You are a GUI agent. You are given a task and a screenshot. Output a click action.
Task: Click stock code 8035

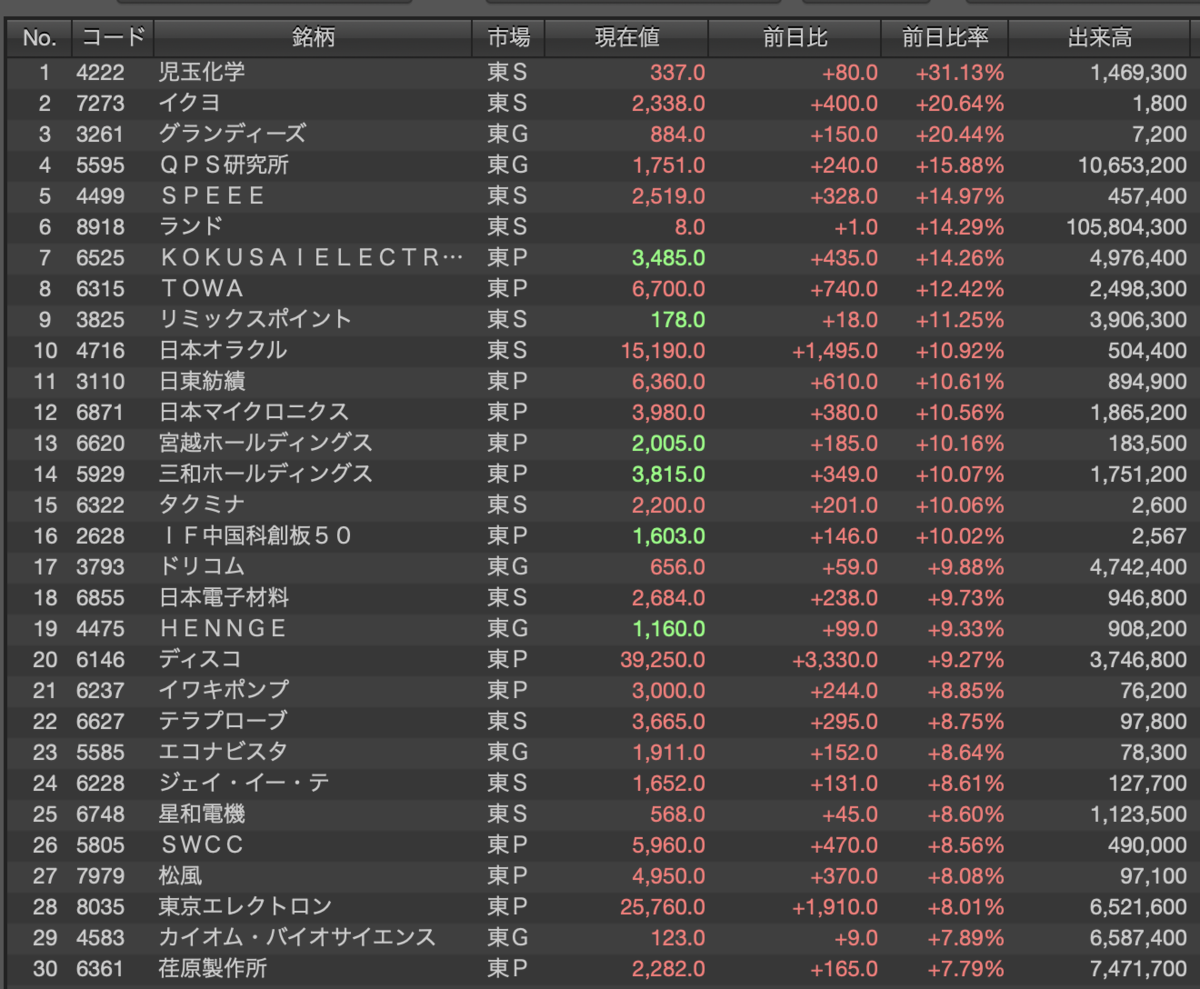(100, 908)
